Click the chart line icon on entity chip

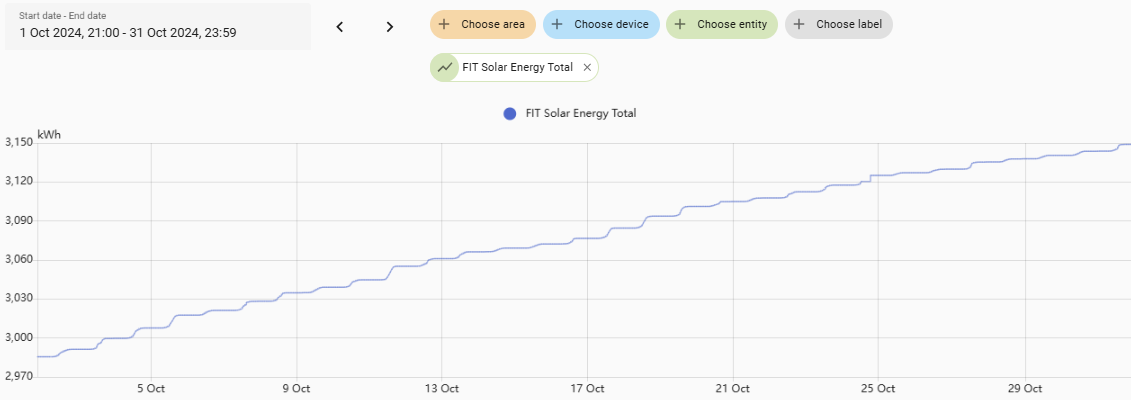(444, 68)
